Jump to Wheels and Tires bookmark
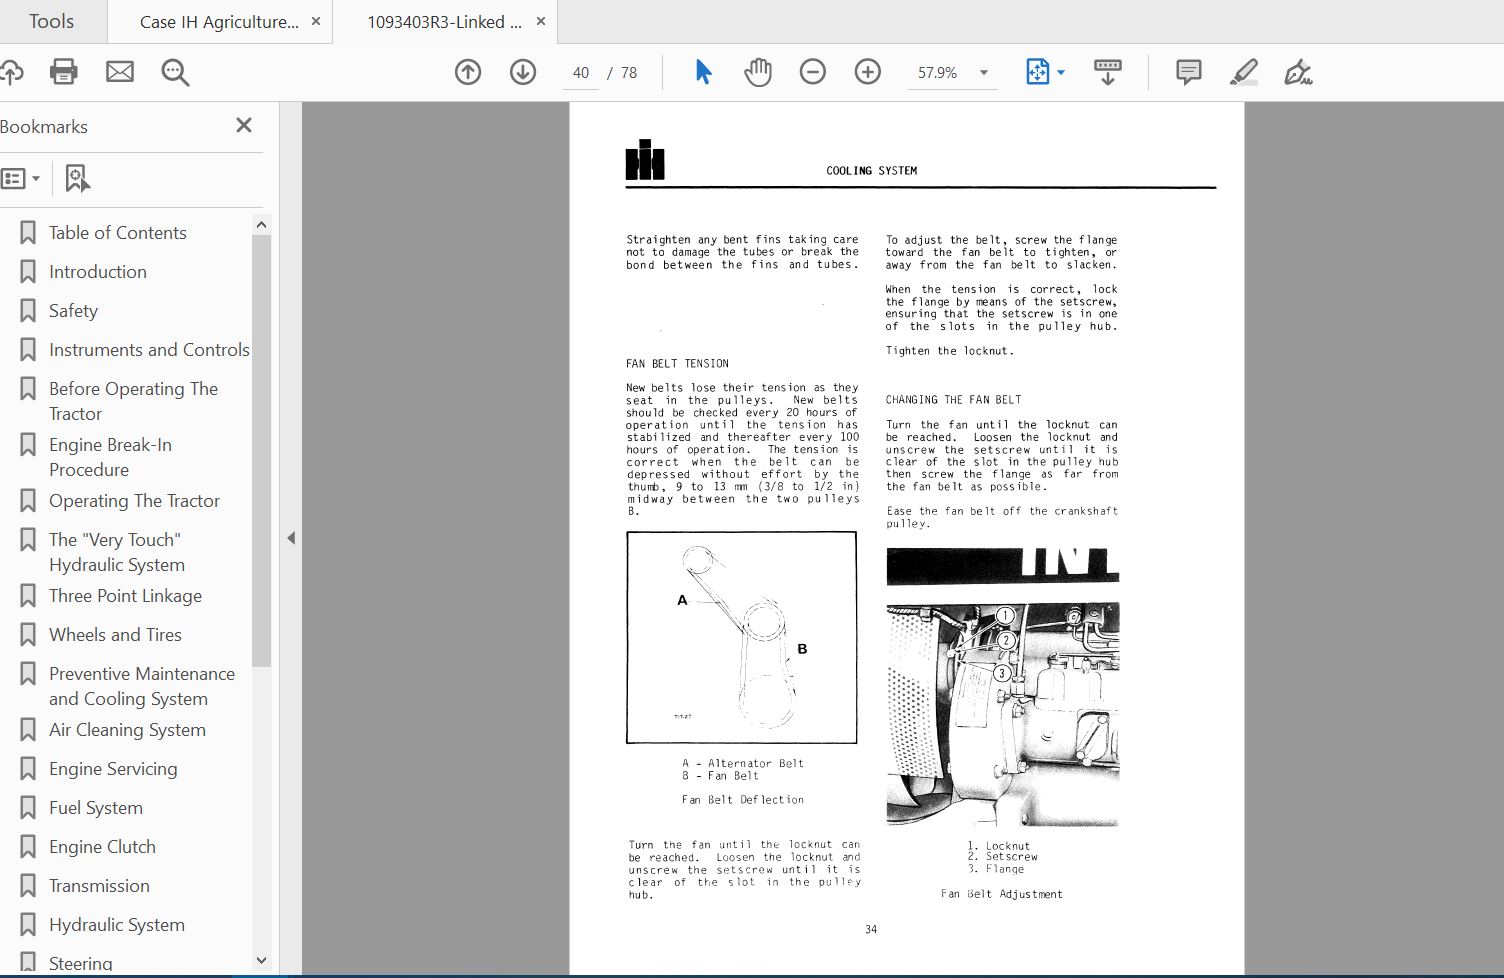 tap(115, 634)
